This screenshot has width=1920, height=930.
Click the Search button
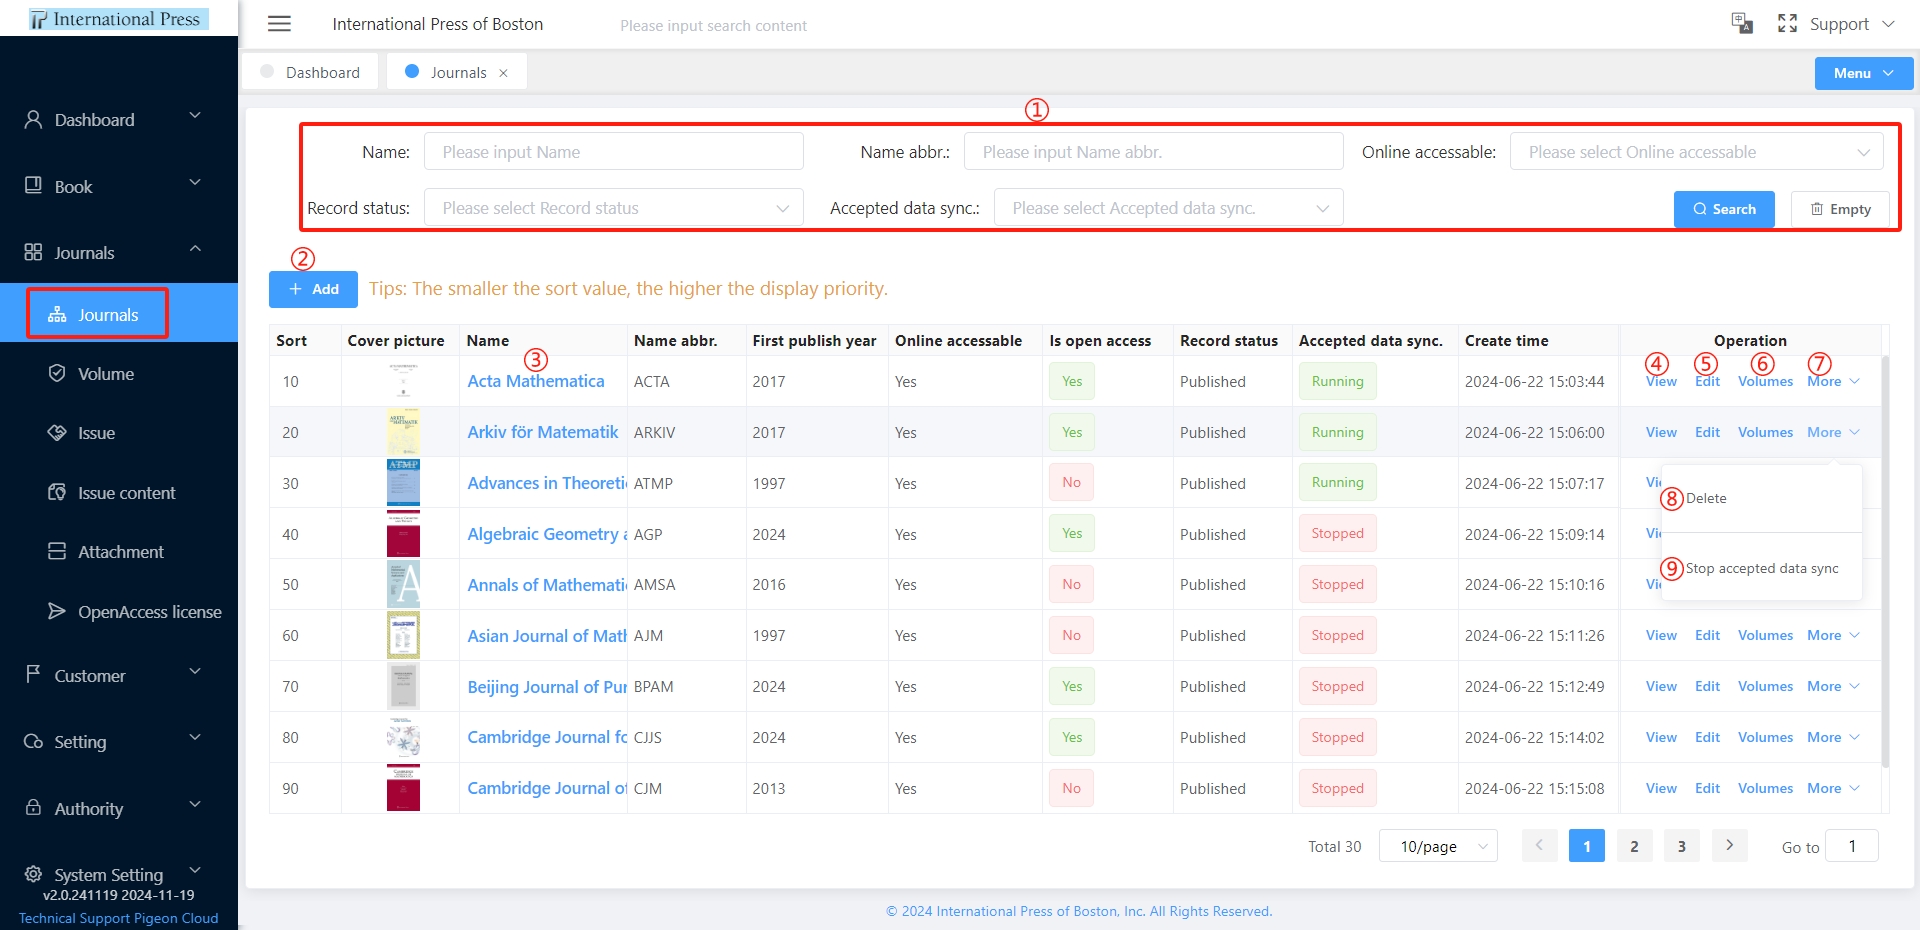(1724, 209)
